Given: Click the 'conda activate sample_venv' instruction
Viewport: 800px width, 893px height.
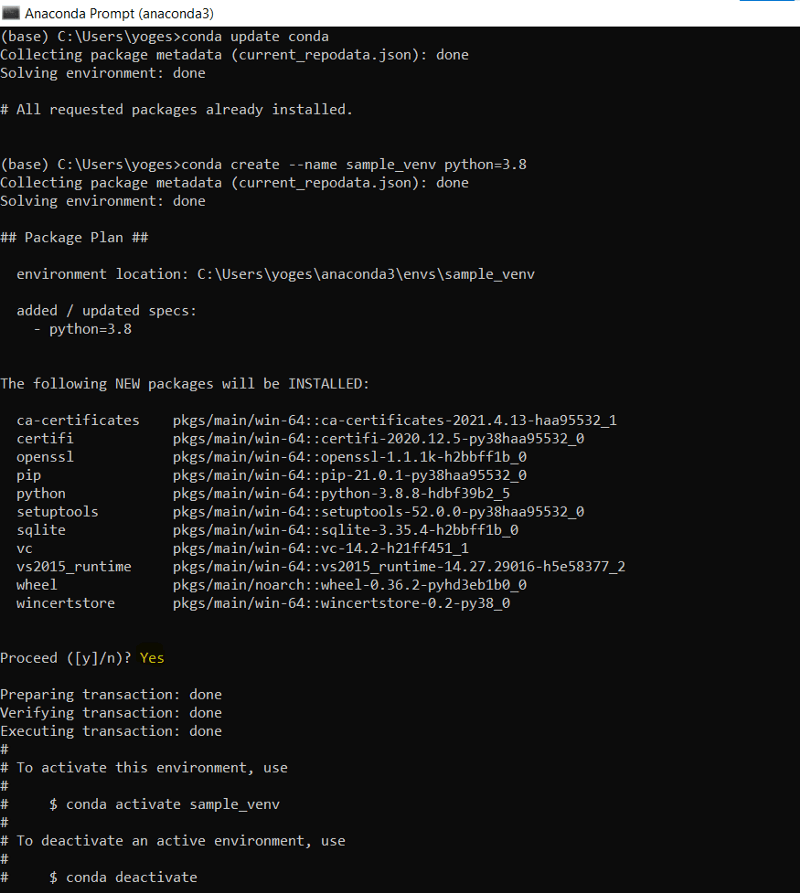Looking at the screenshot, I should (x=173, y=804).
